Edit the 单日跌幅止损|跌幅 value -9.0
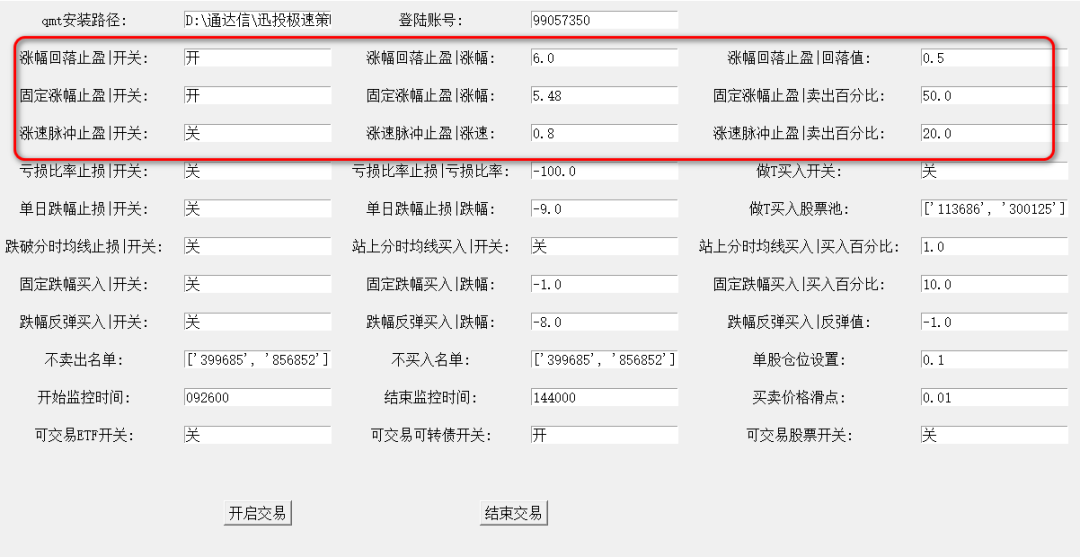The width and height of the screenshot is (1080, 557). pos(605,209)
